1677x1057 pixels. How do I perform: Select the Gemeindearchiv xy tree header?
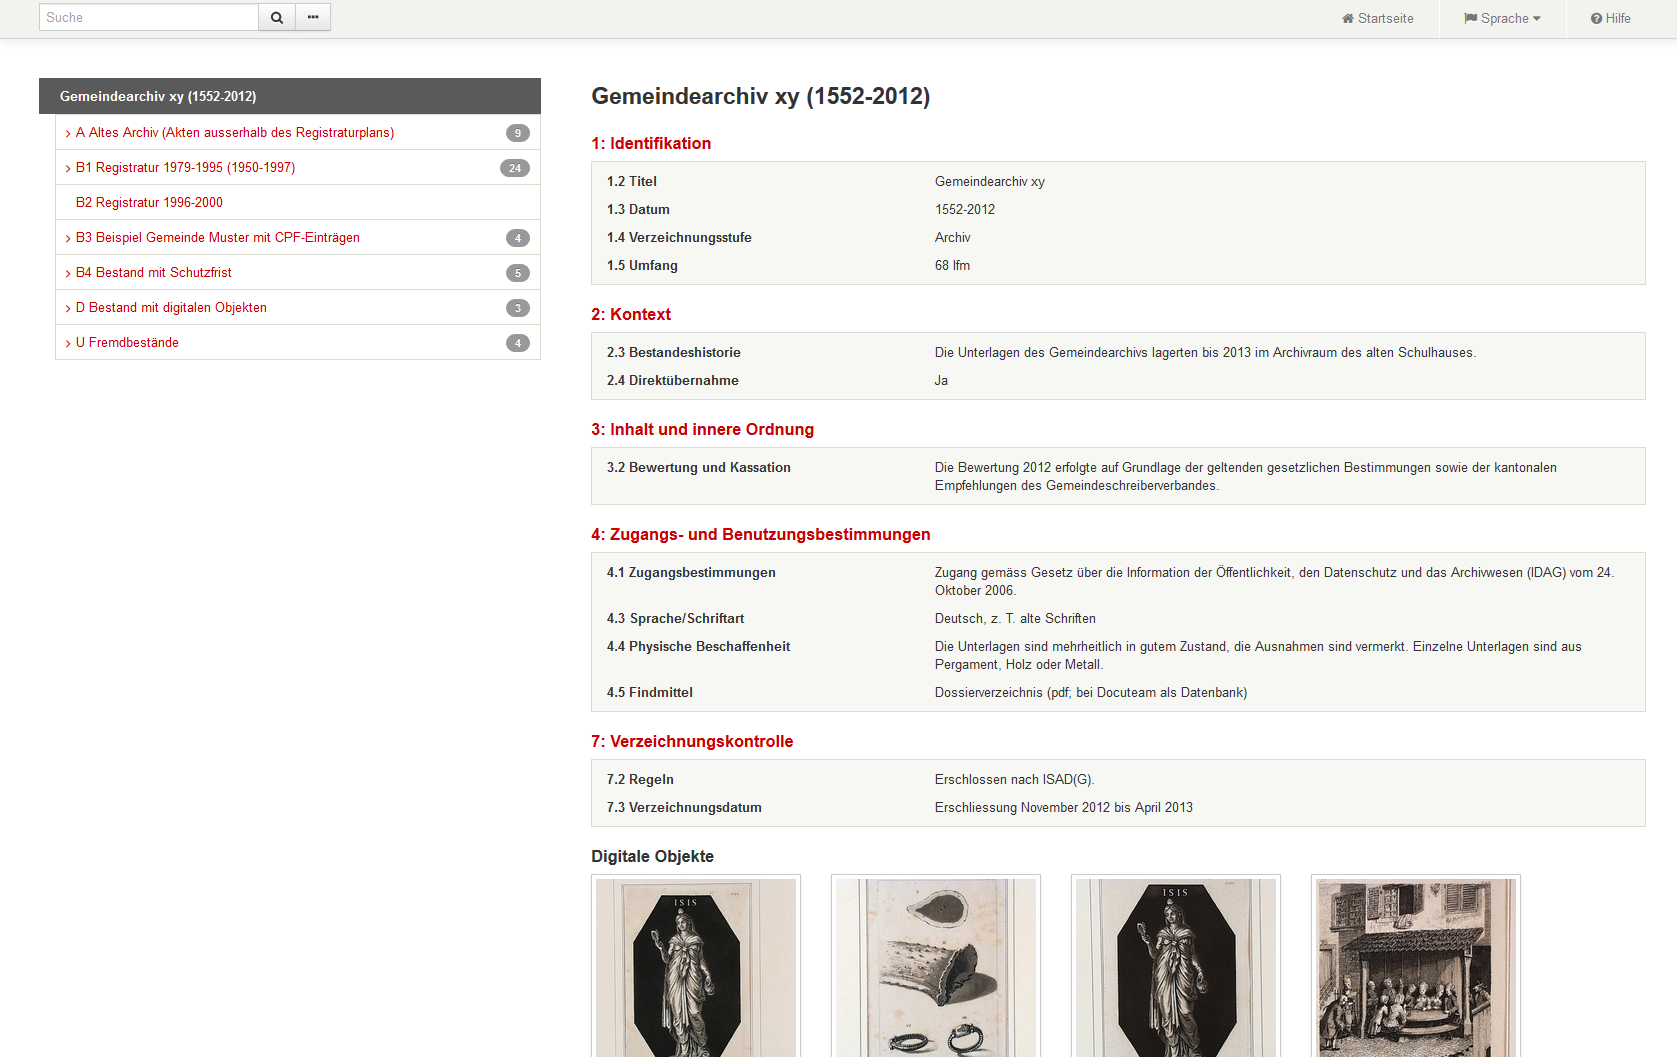point(158,97)
